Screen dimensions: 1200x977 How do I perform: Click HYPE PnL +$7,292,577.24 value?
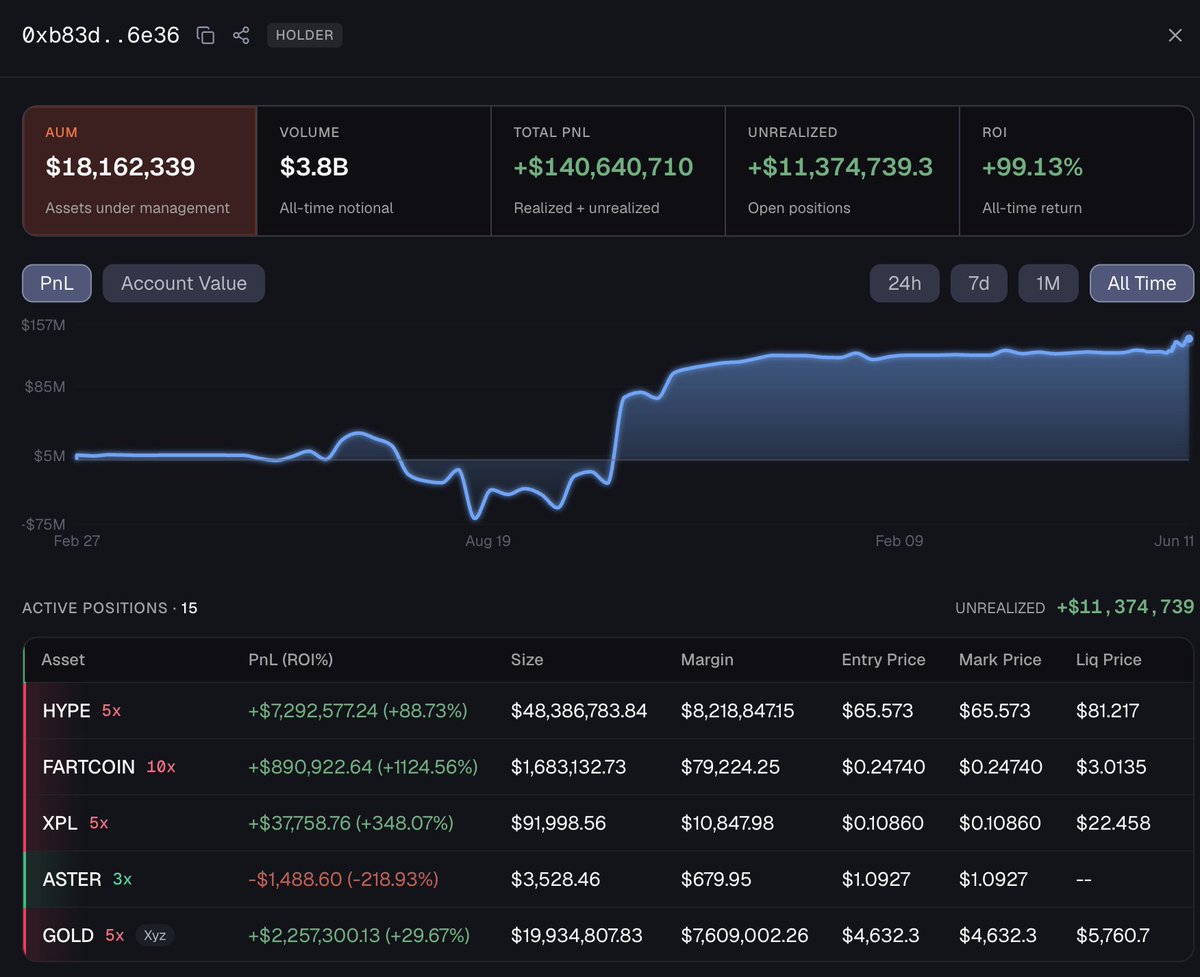pos(358,711)
